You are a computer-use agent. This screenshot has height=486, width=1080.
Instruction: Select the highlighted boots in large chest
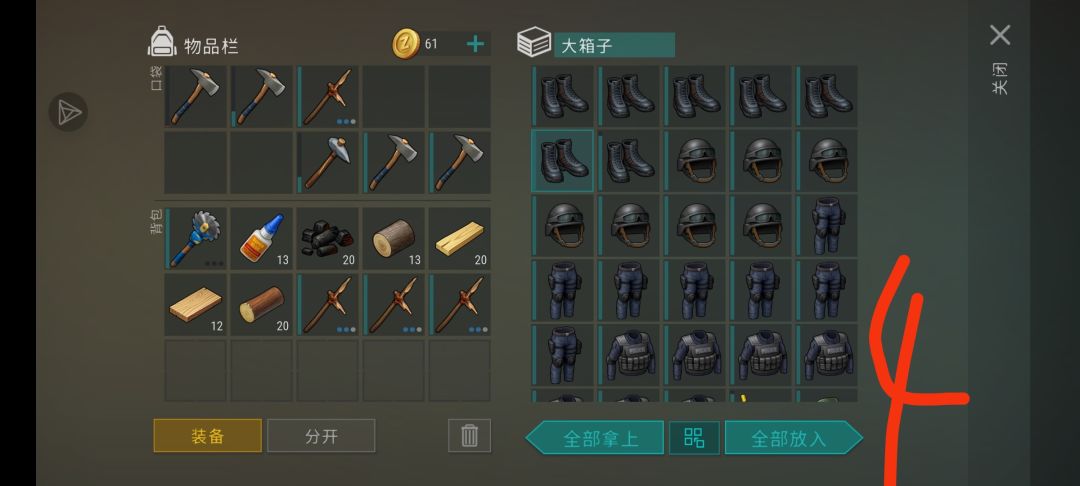563,160
